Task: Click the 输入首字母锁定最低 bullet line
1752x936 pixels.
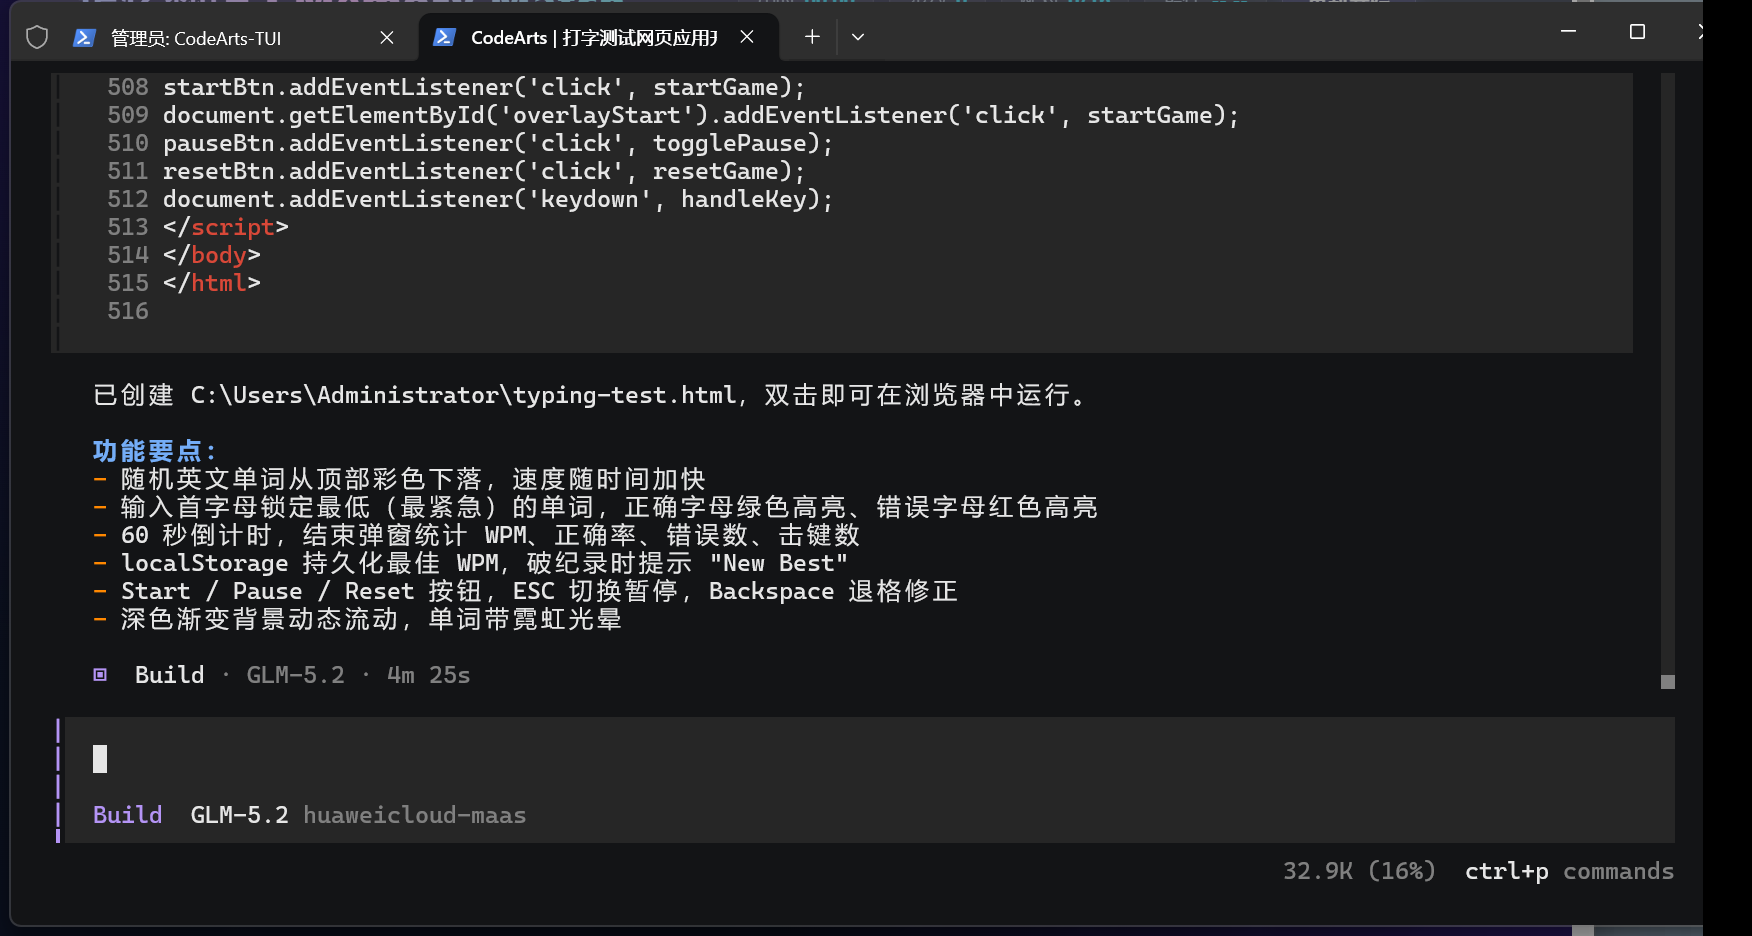Action: coord(595,507)
